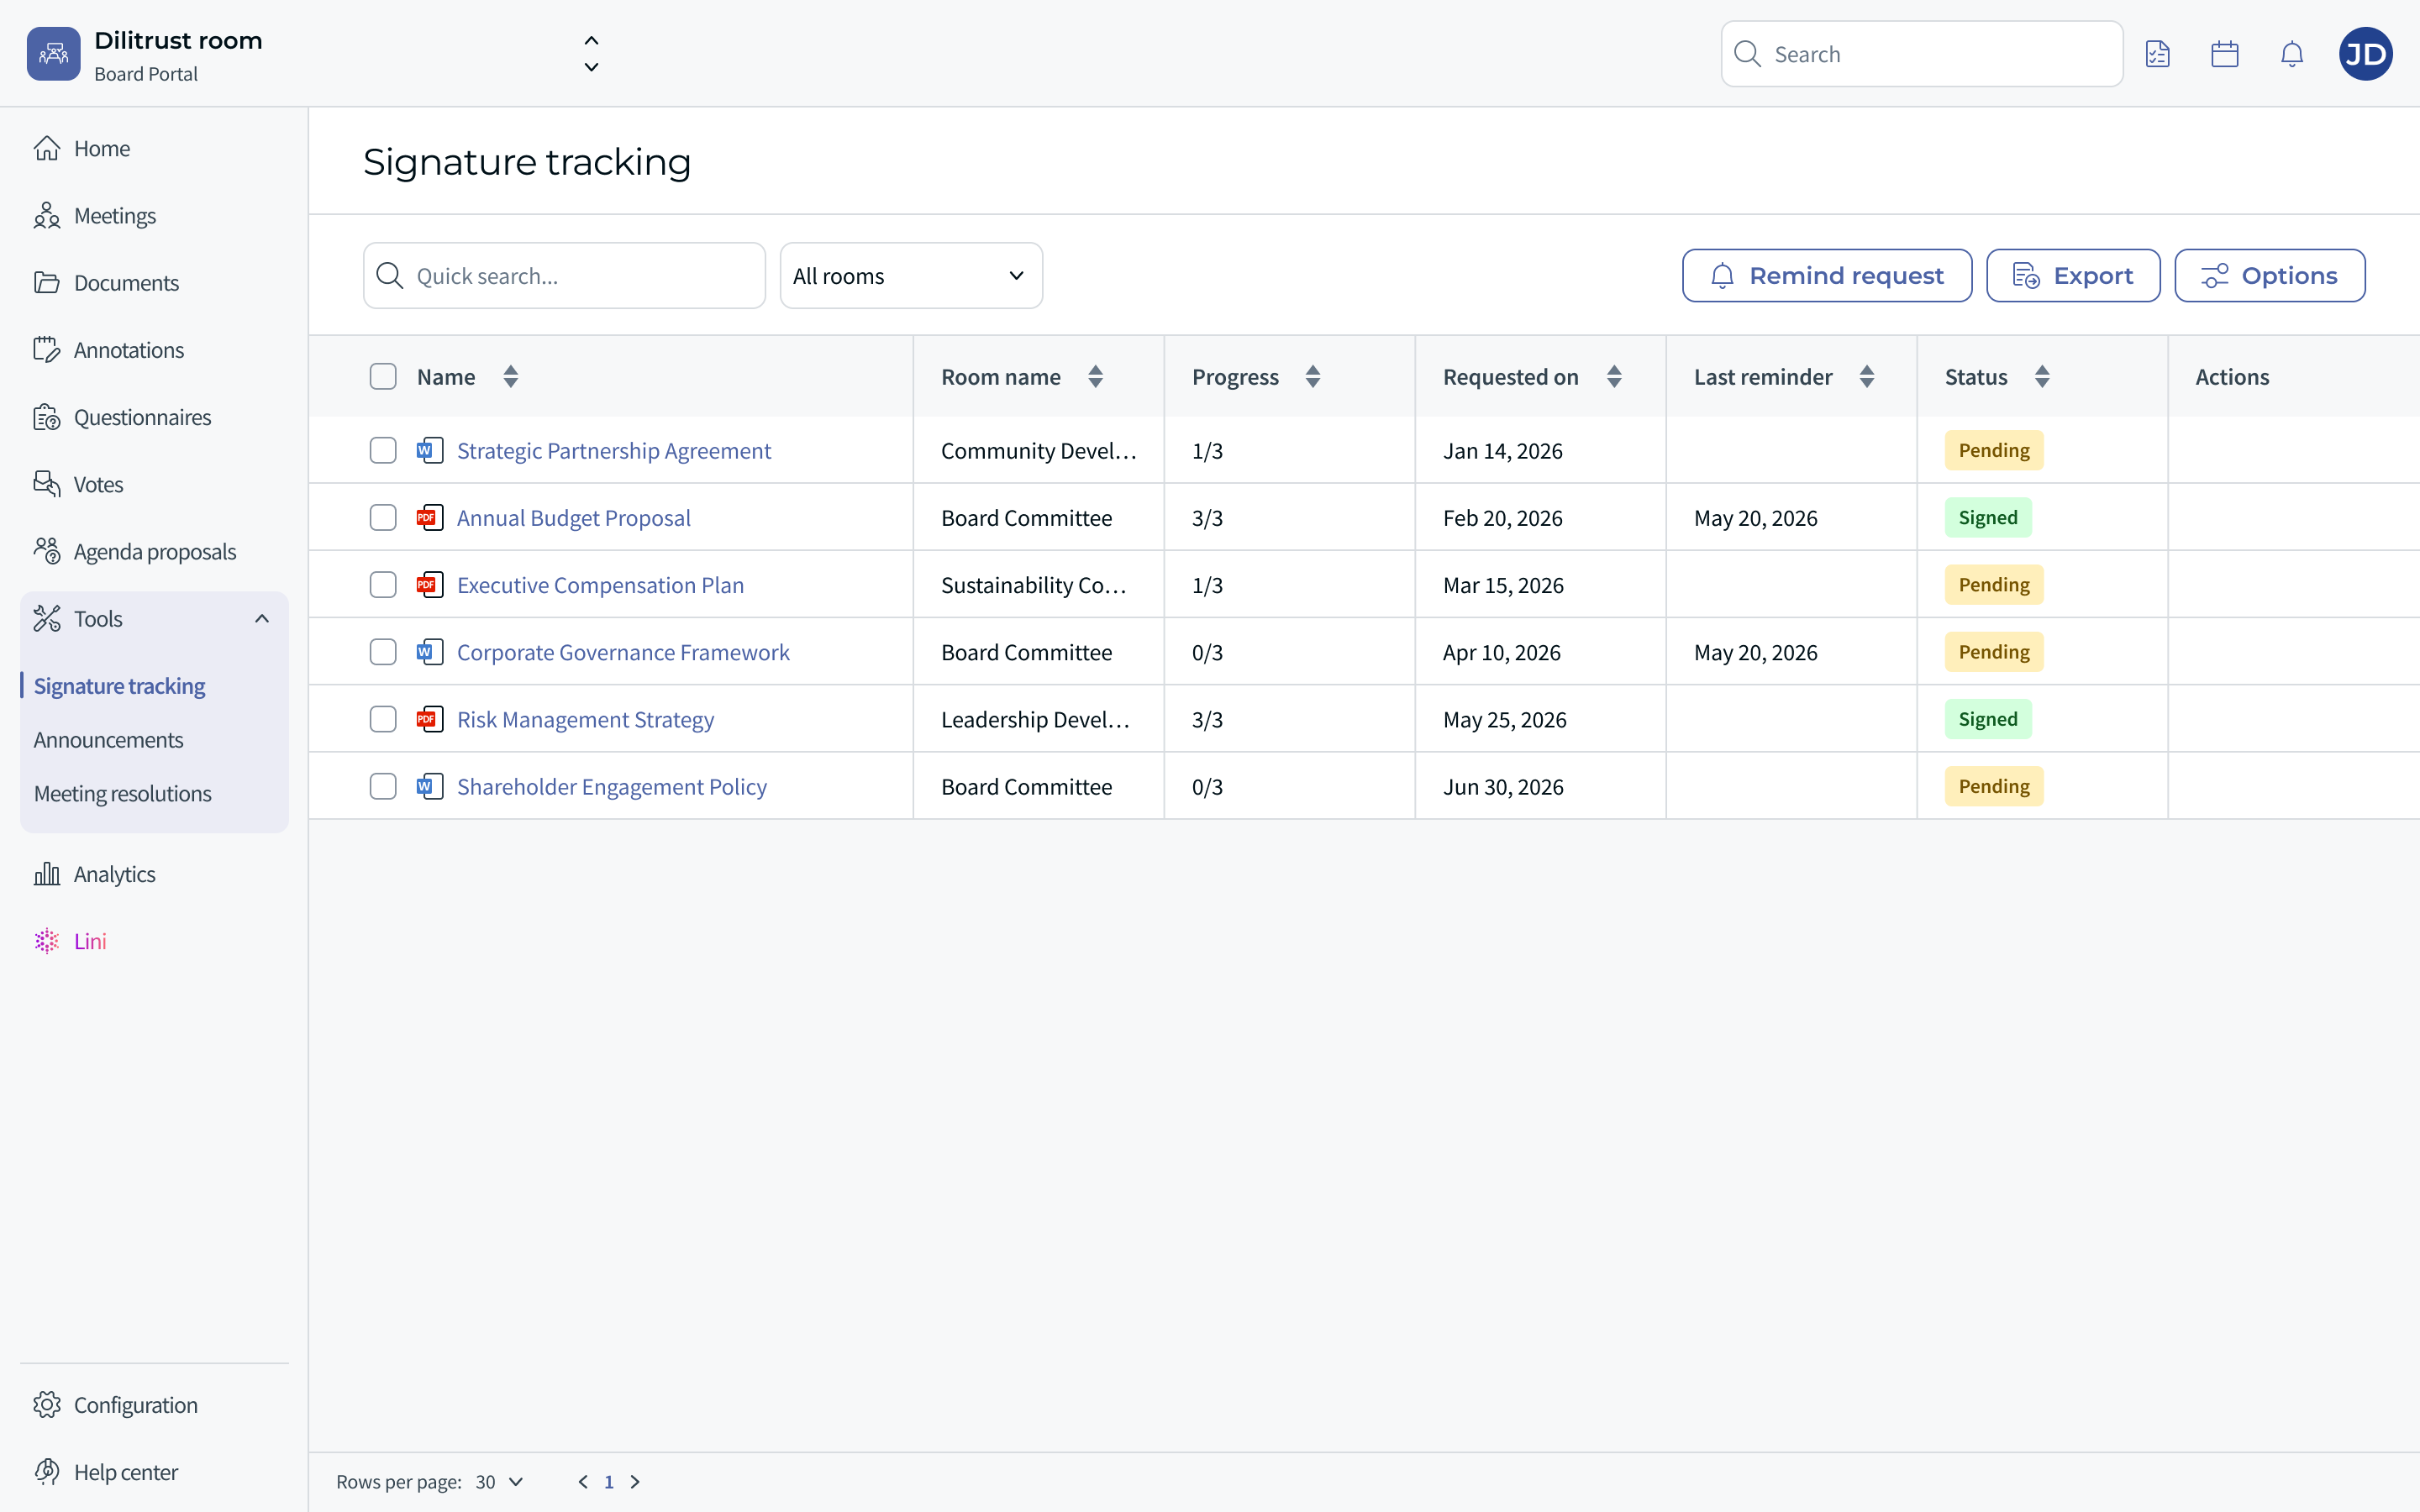
Task: Open the tasks checklist icon in header
Action: [2158, 54]
